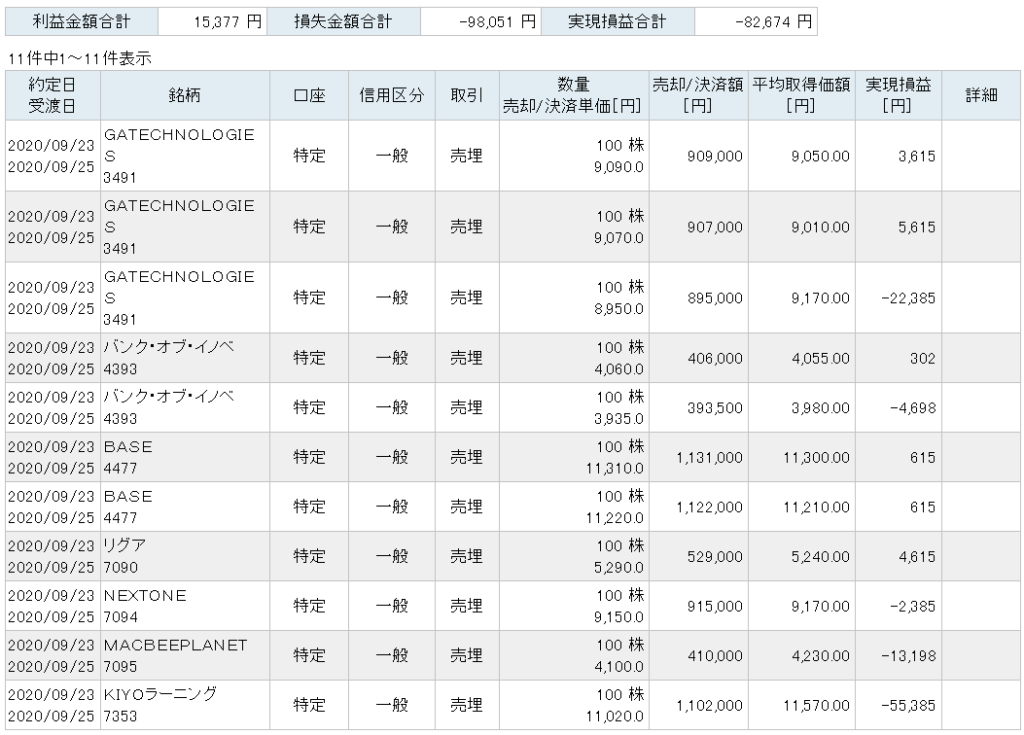Click the realized profit 4,615 cell
This screenshot has width=1024, height=735.
[898, 557]
